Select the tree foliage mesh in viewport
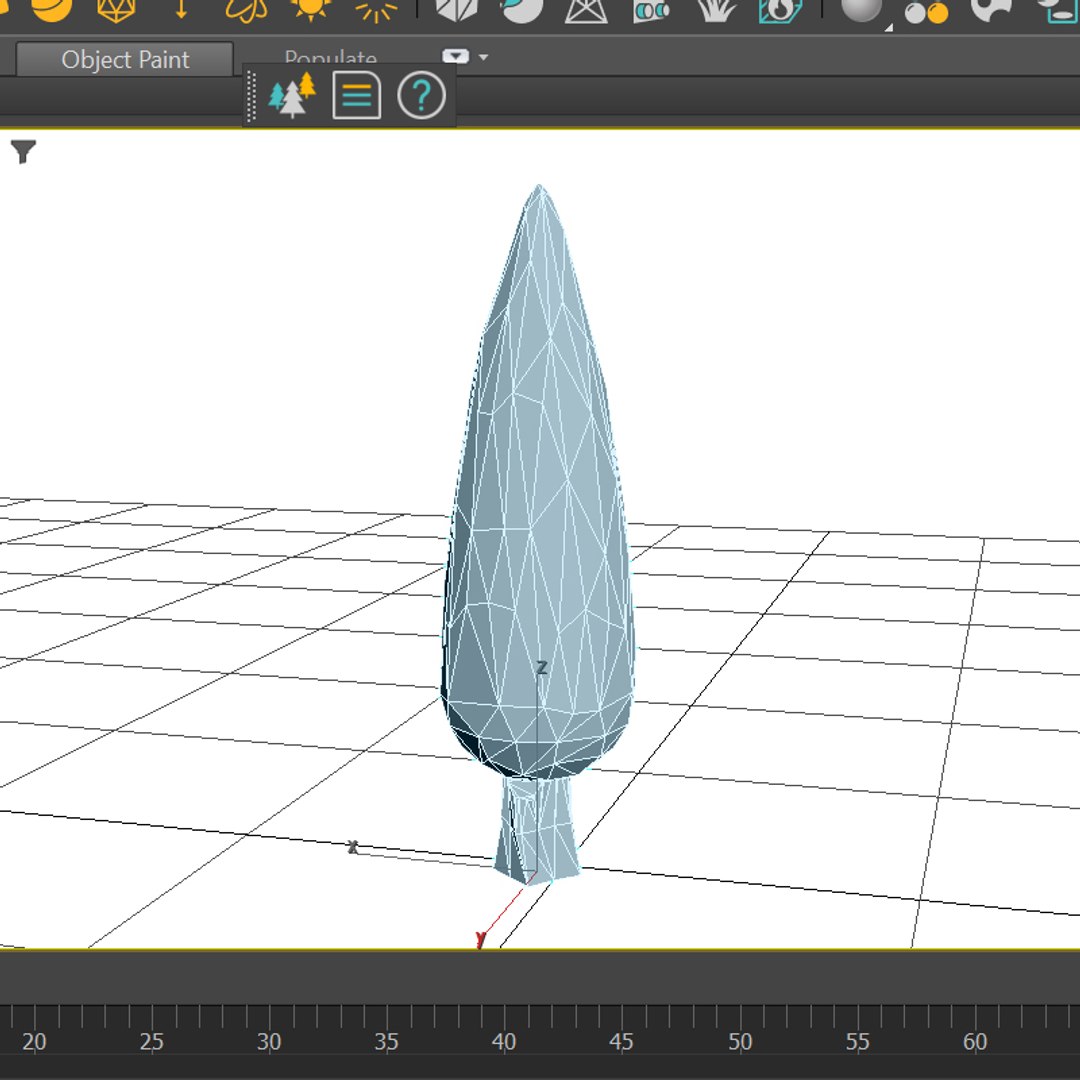Viewport: 1080px width, 1080px height. 538,482
